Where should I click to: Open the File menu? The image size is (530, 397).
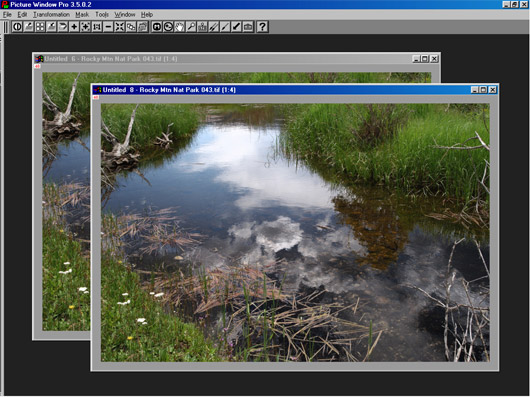point(7,15)
